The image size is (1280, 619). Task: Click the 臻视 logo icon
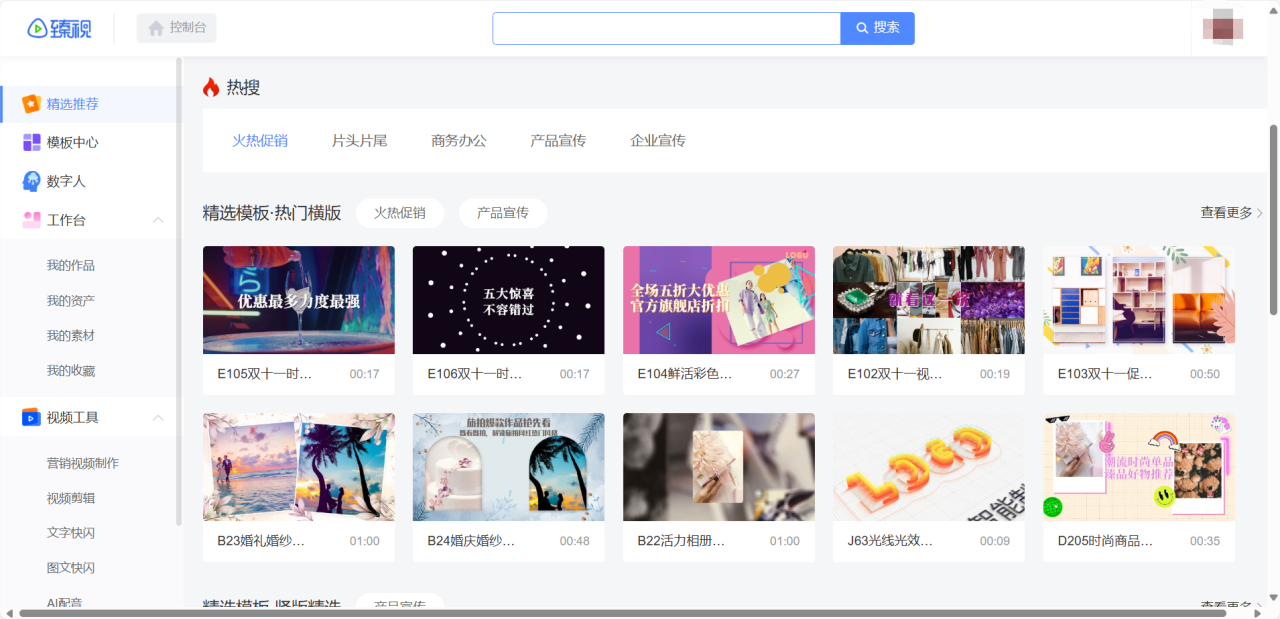pyautogui.click(x=38, y=28)
